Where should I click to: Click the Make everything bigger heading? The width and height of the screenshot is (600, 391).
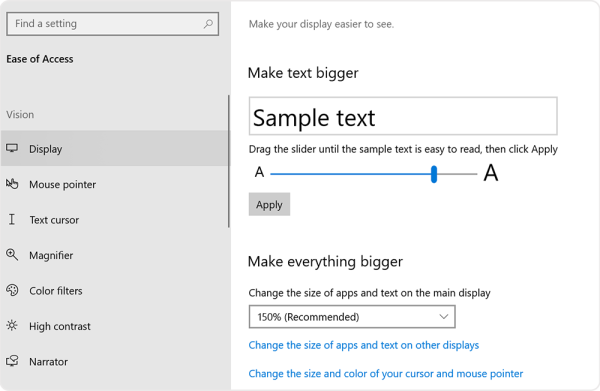[x=325, y=262]
